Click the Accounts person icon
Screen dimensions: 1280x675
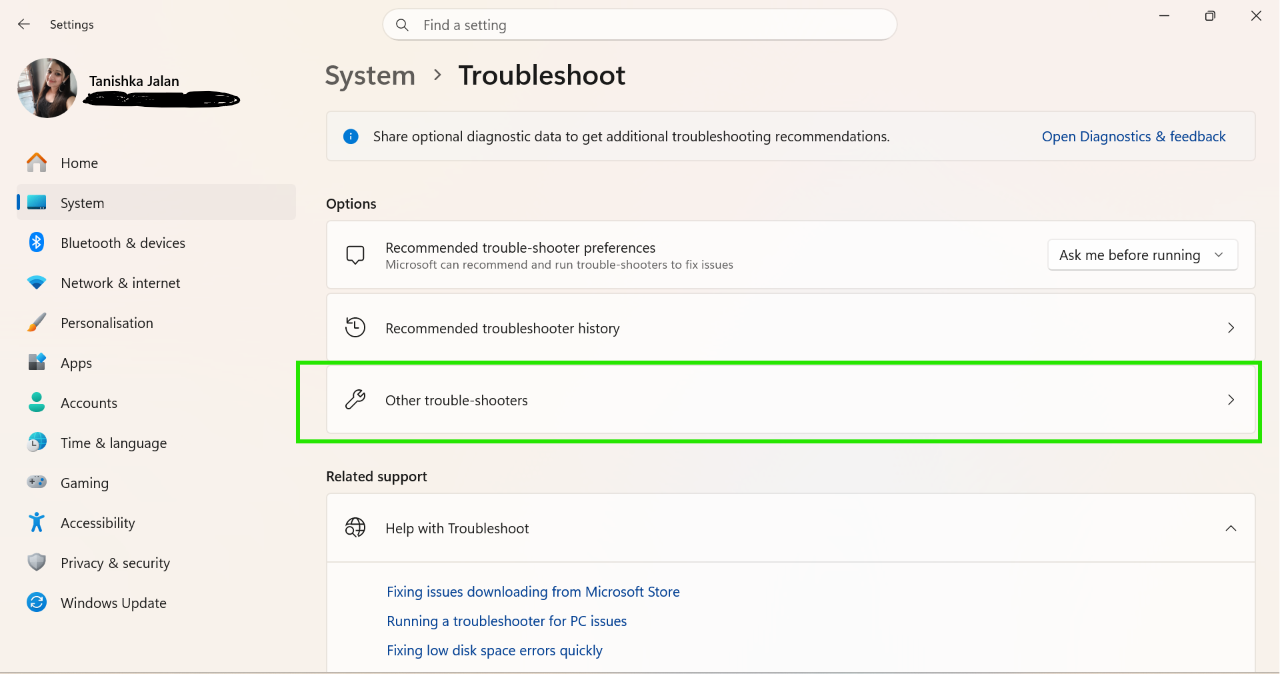pos(37,402)
